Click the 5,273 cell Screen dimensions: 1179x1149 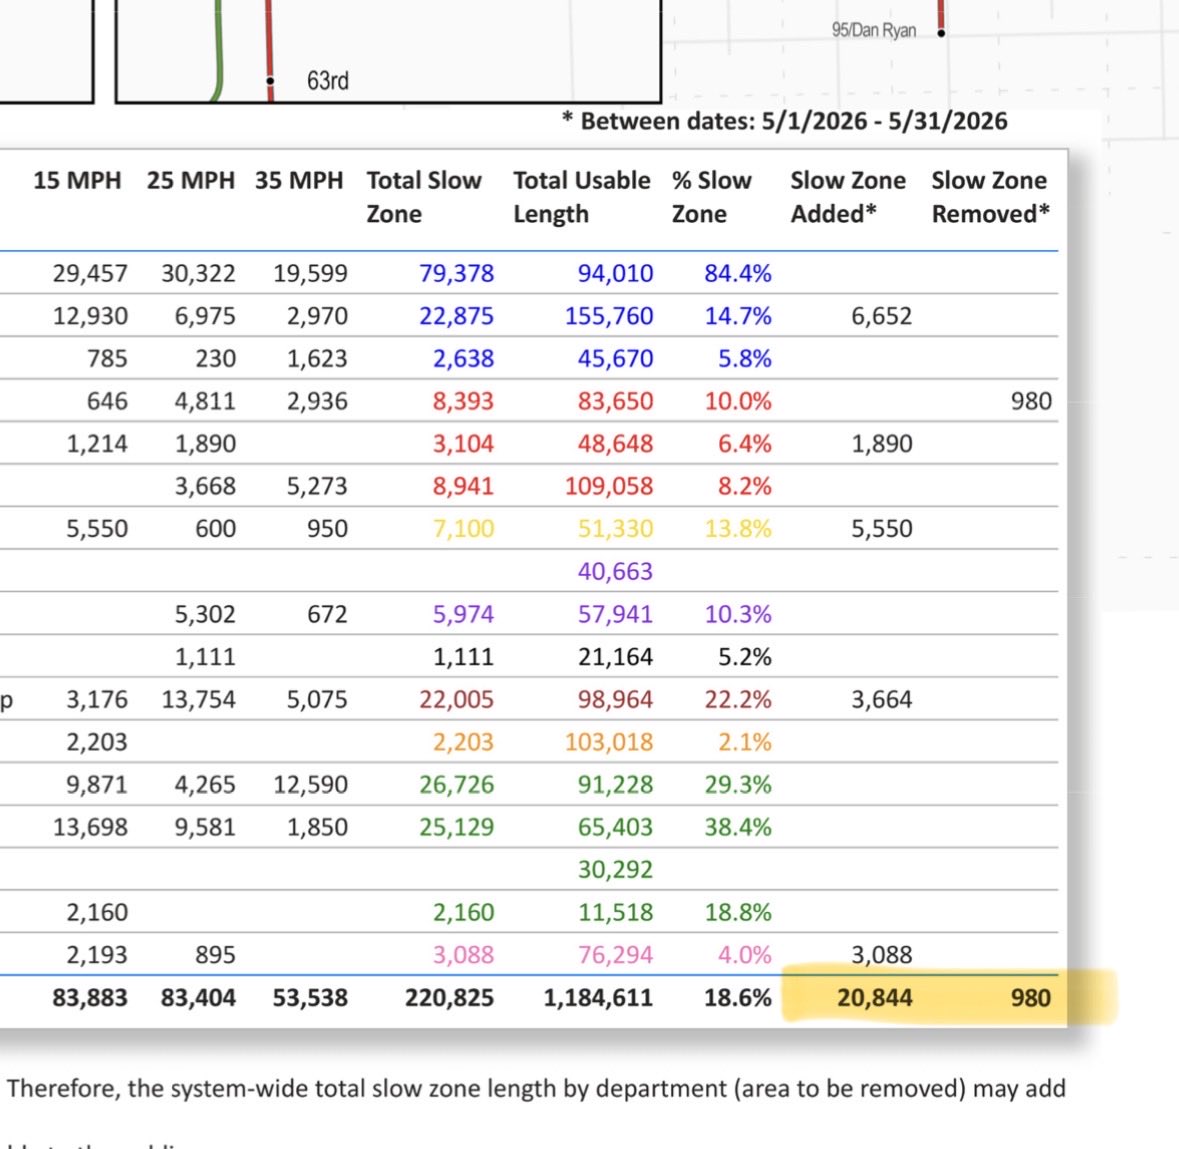[x=317, y=487]
